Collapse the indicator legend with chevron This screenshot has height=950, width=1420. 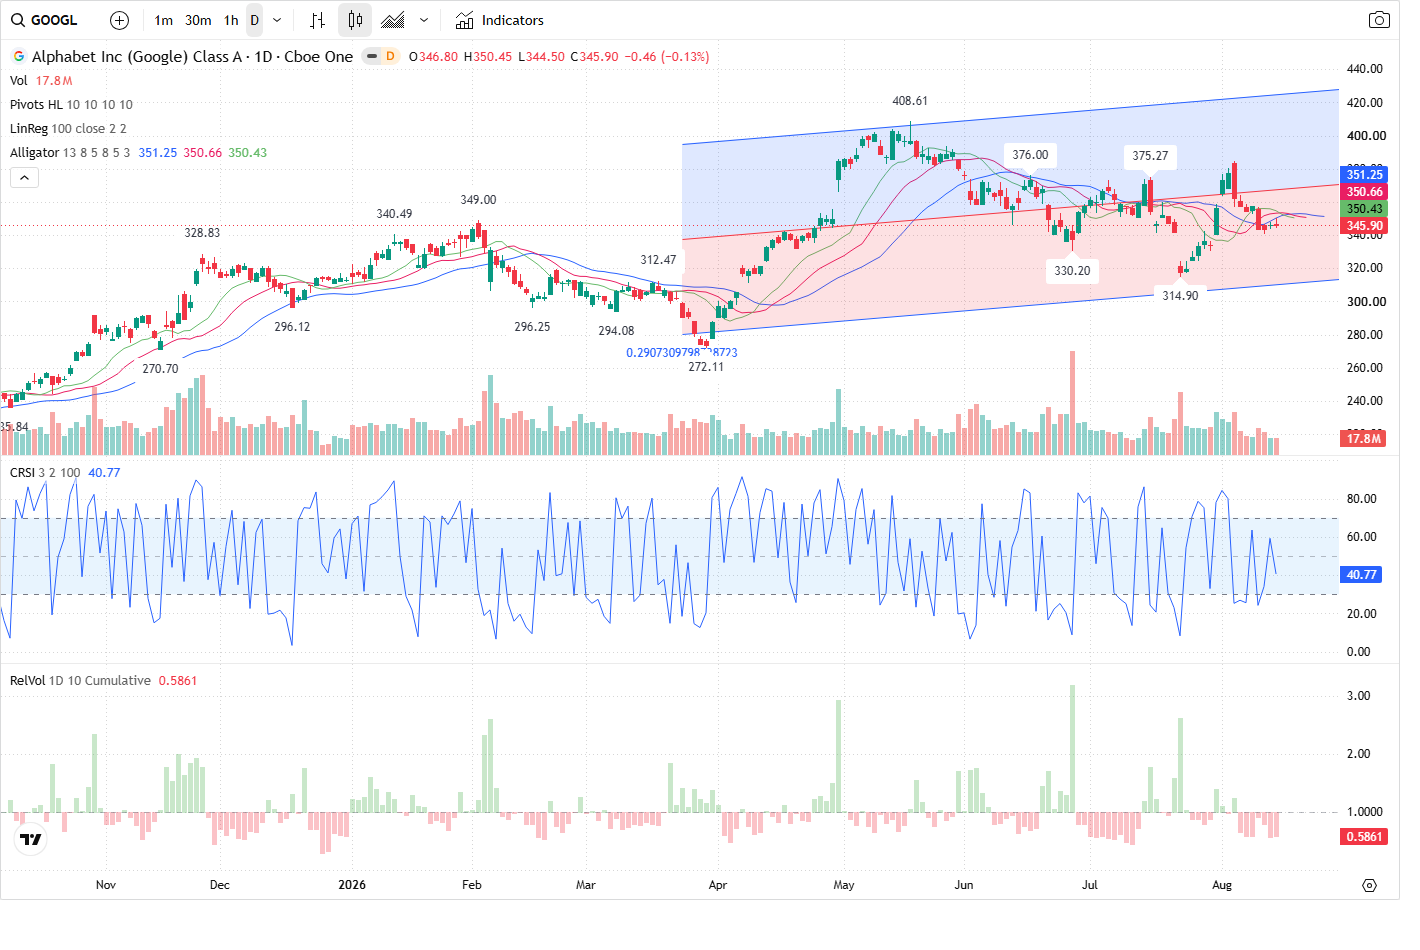pyautogui.click(x=24, y=177)
